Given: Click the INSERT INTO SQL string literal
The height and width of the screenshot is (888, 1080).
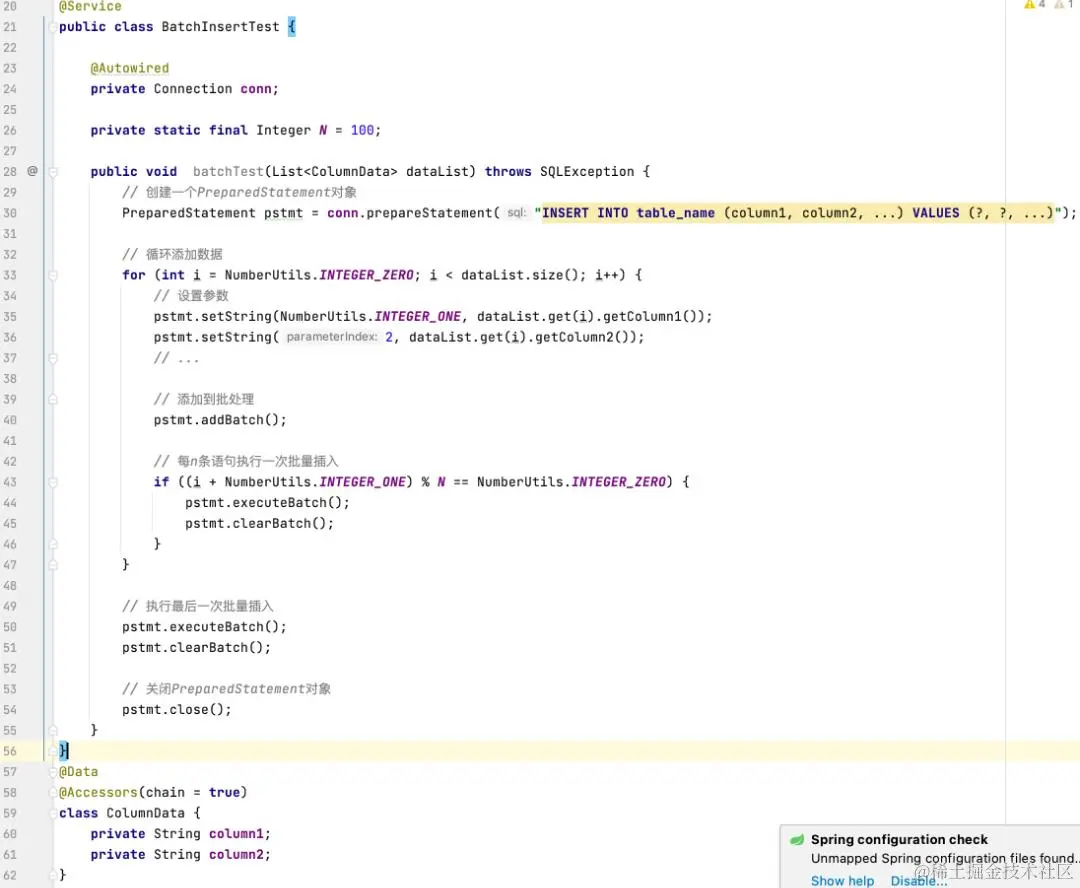Looking at the screenshot, I should (x=798, y=213).
